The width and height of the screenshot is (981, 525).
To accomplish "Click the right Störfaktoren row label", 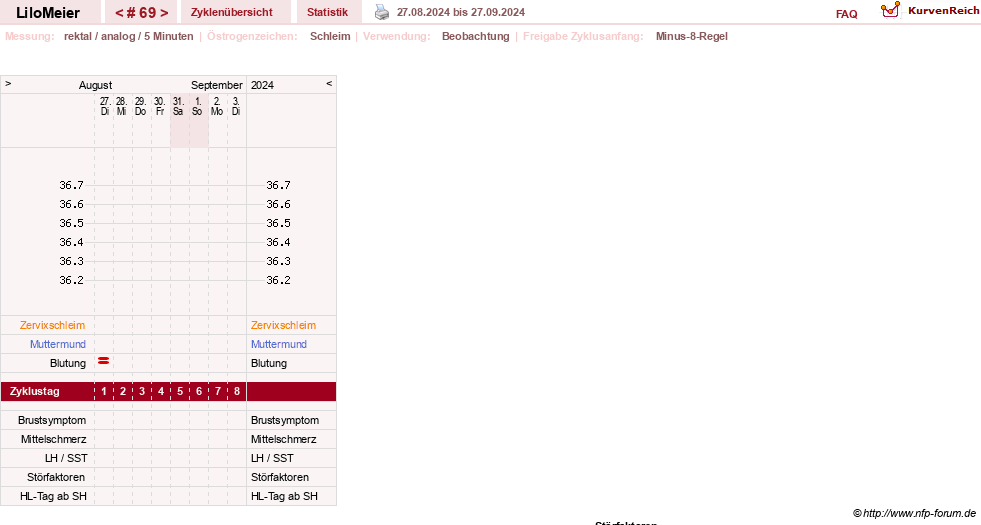I will [280, 477].
